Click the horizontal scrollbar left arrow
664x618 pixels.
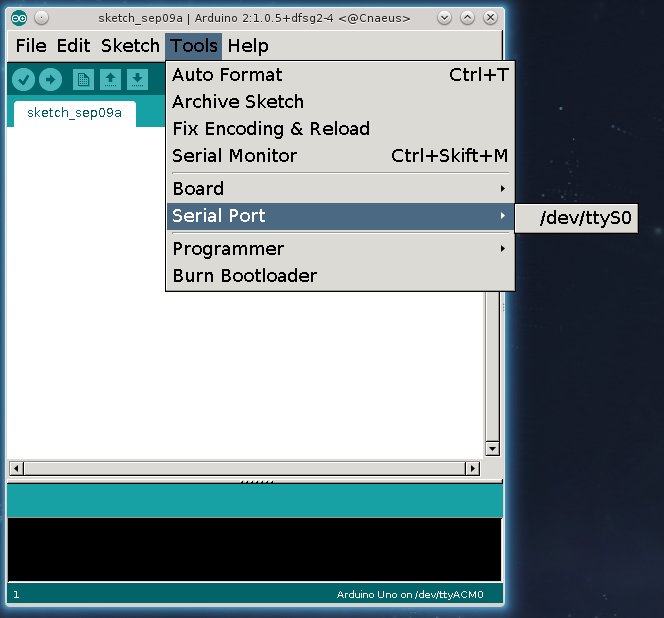coord(17,468)
